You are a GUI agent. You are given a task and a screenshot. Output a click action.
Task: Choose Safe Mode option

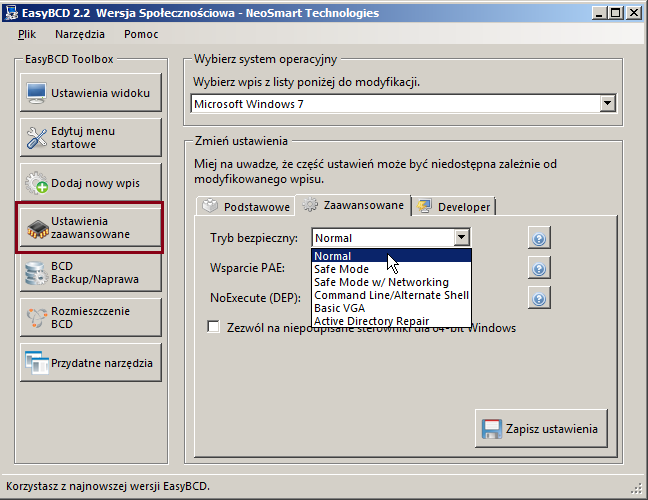[x=391, y=269]
